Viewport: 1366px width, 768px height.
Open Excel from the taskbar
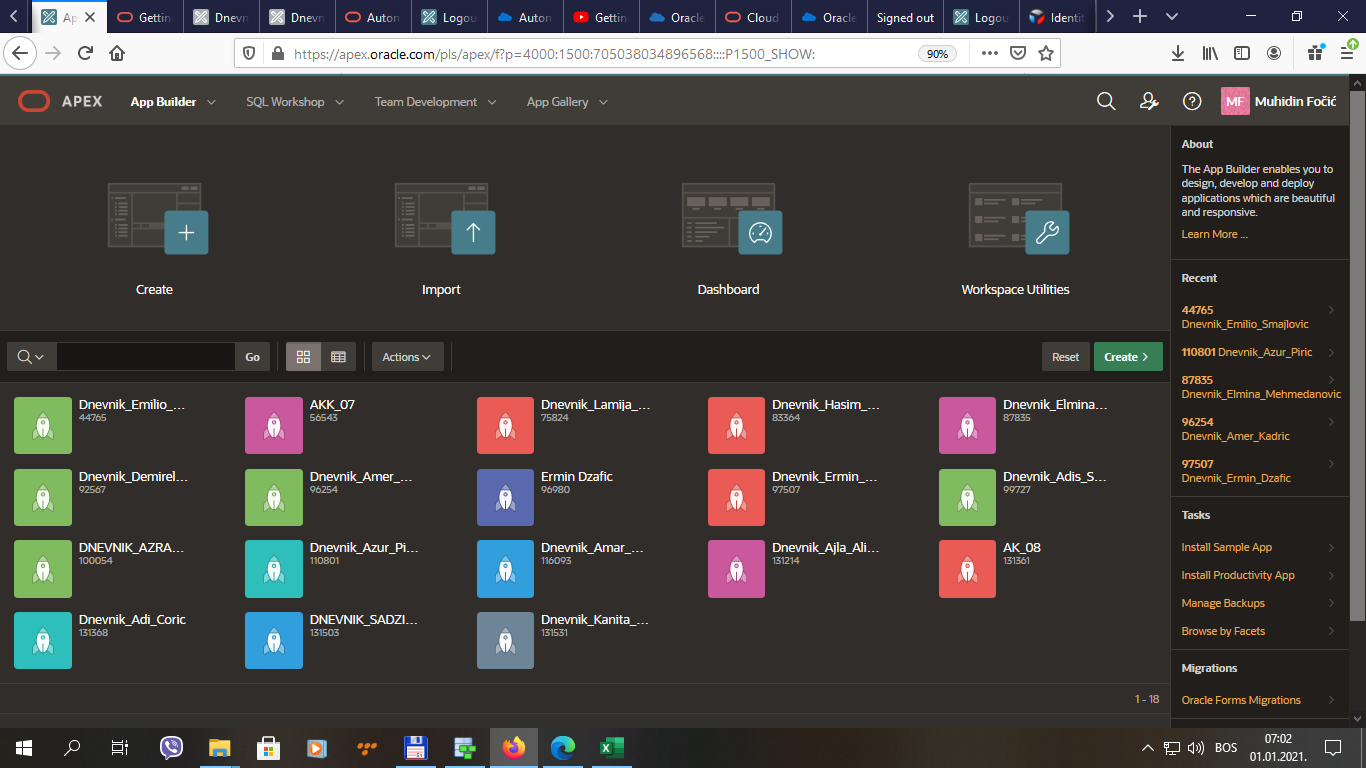tap(611, 747)
